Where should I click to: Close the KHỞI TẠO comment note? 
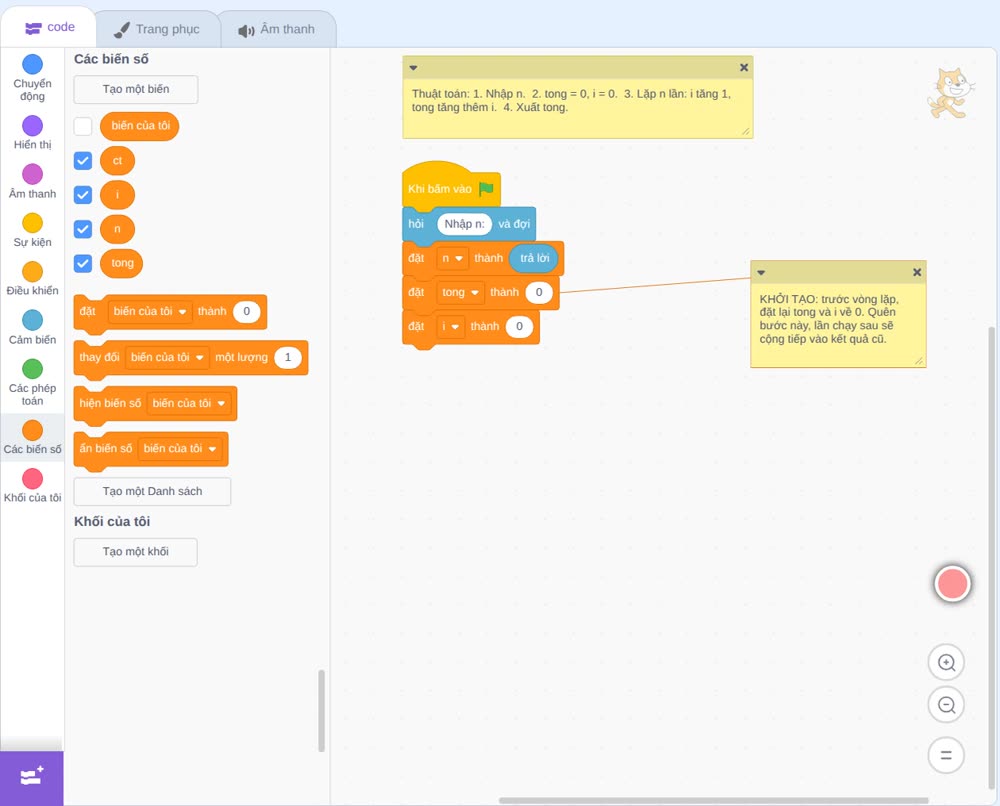[917, 272]
